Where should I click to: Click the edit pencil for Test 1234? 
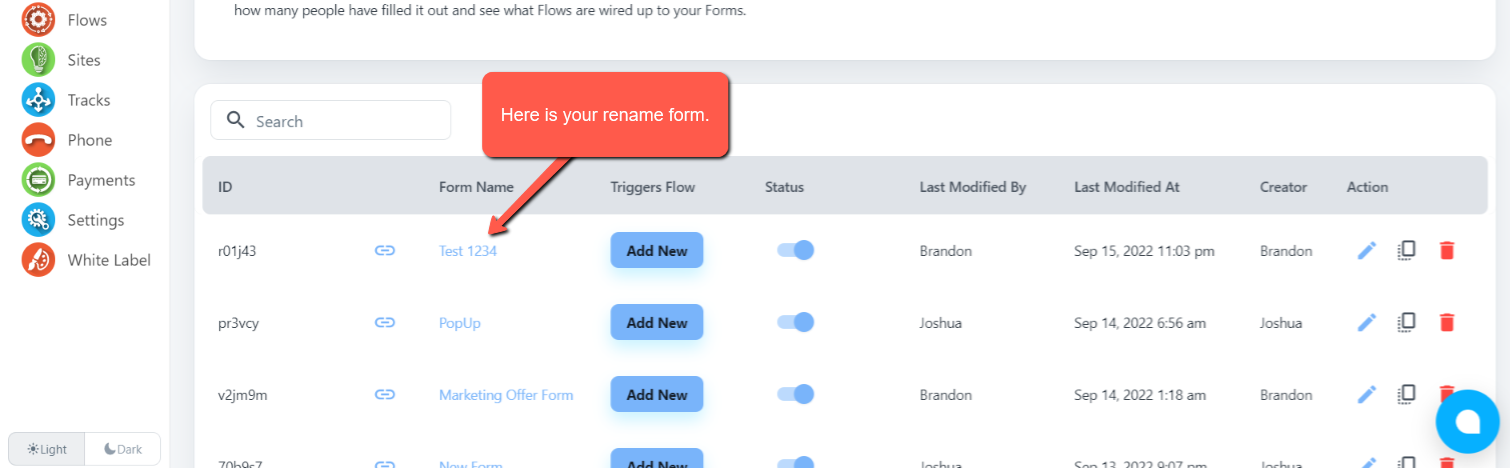pyautogui.click(x=1367, y=251)
